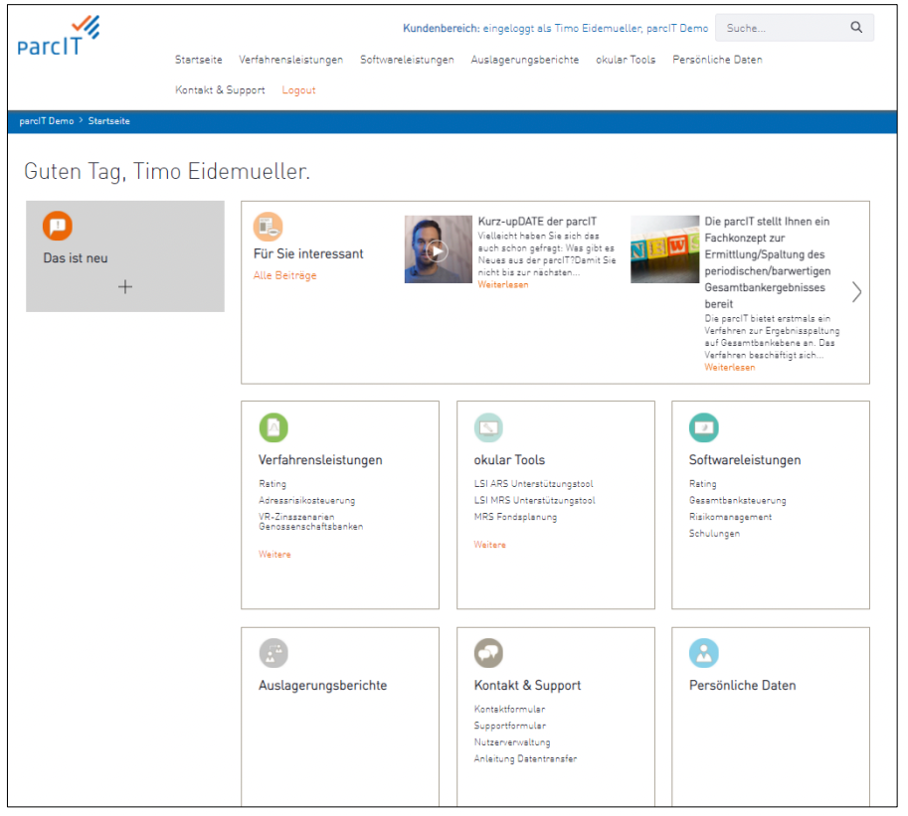Click 'Adressrisikosteuerung' link
The image size is (908, 816).
tap(307, 500)
